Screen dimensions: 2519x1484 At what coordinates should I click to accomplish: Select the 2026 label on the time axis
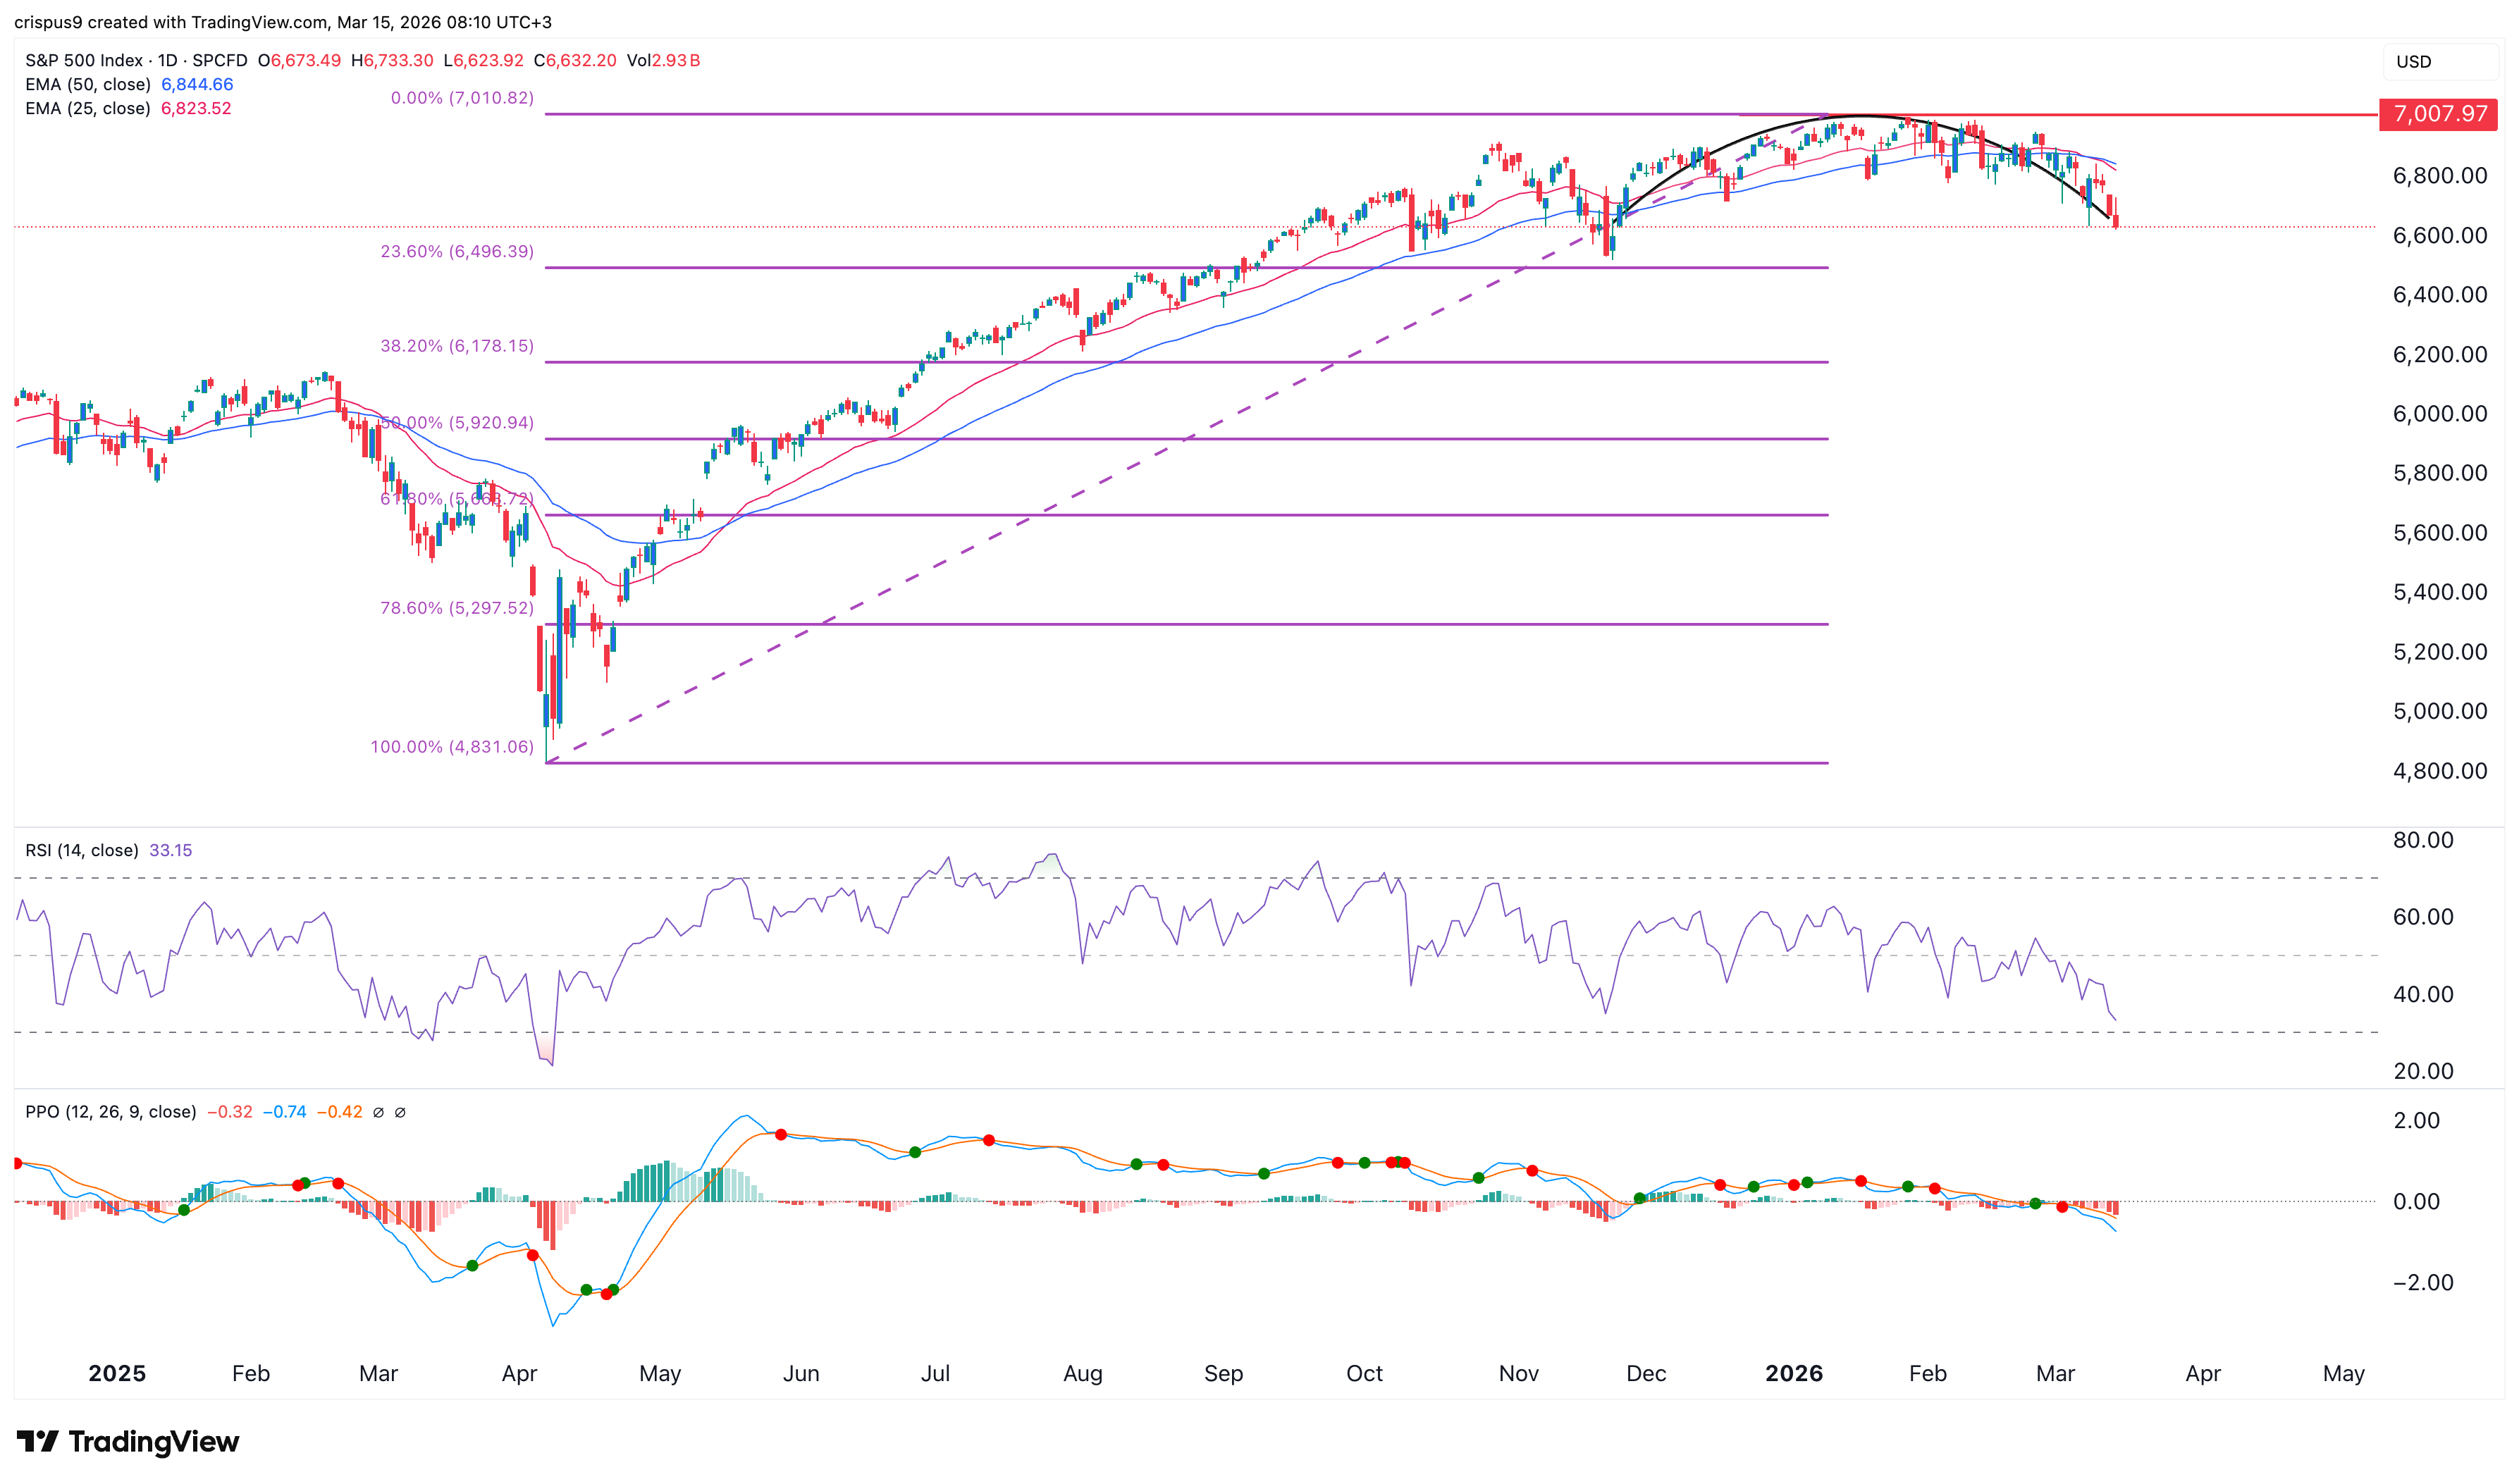point(1795,1373)
